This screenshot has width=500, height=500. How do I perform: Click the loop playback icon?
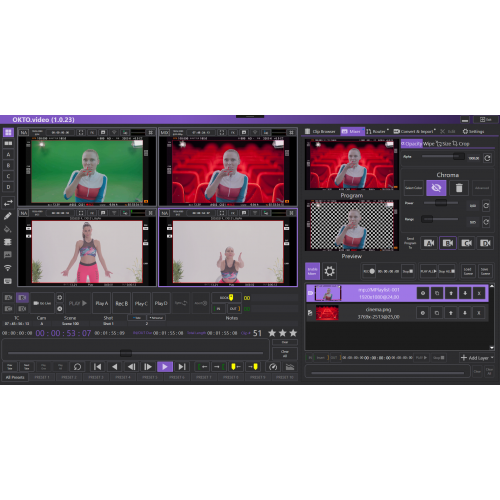pyautogui.click(x=77, y=367)
